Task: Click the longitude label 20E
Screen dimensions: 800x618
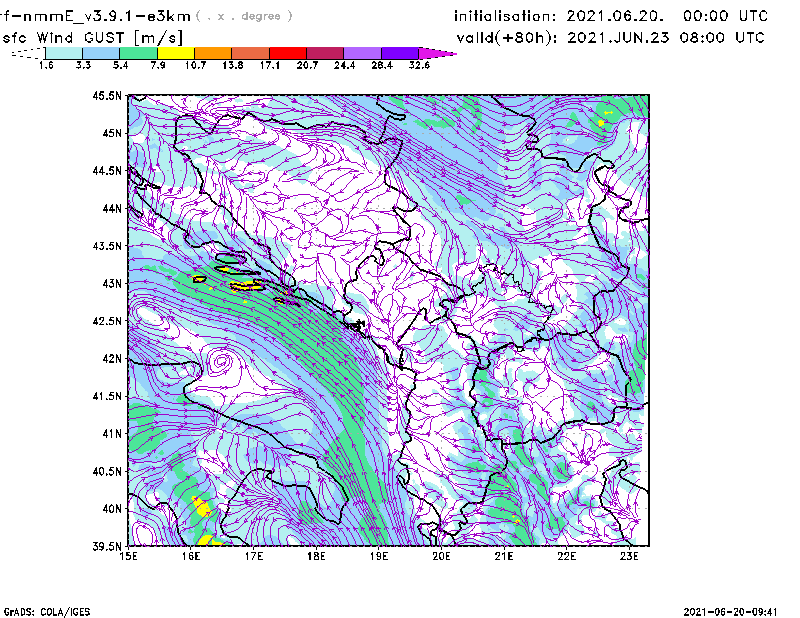Action: (441, 556)
